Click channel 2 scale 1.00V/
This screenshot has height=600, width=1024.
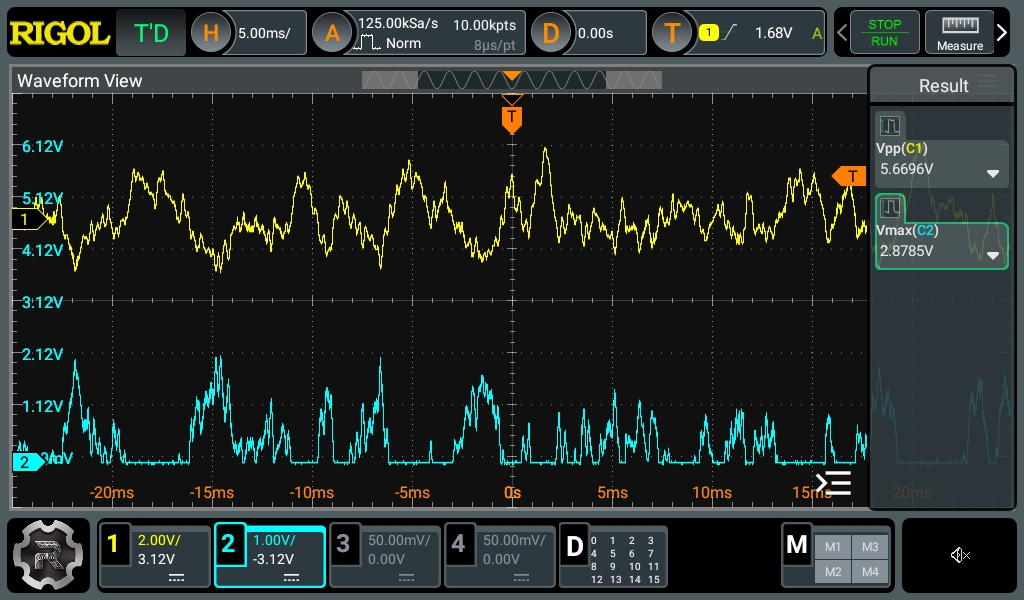[274, 541]
